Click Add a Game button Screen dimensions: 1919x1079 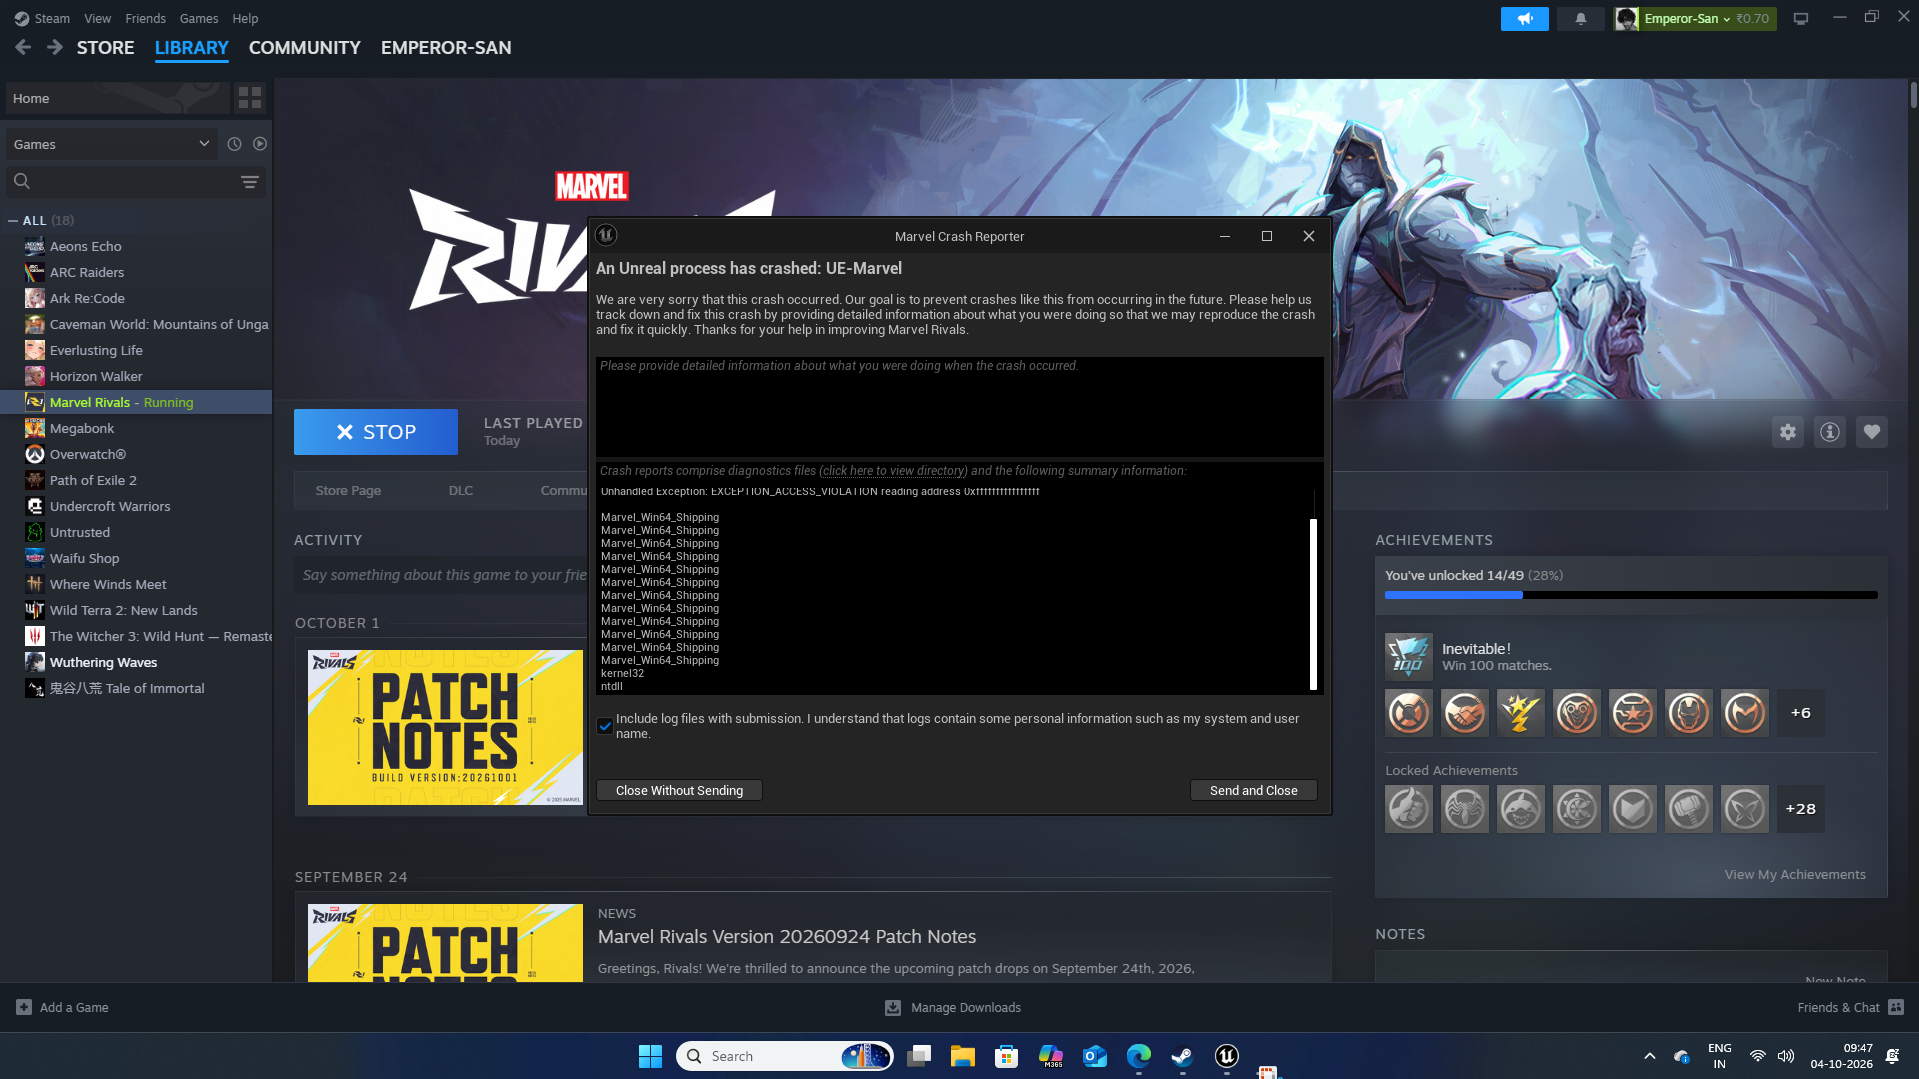(63, 1007)
